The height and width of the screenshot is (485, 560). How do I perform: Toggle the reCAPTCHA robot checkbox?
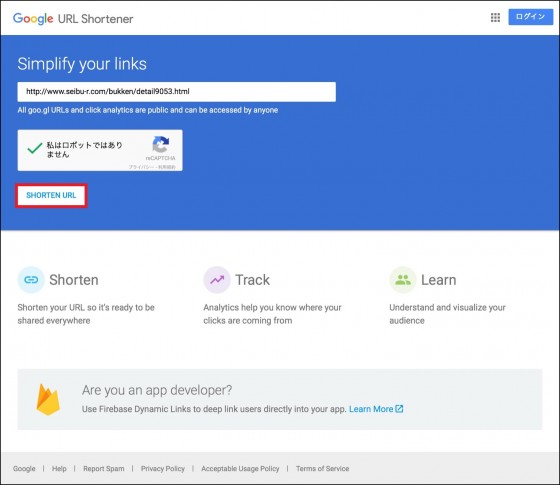[x=35, y=148]
